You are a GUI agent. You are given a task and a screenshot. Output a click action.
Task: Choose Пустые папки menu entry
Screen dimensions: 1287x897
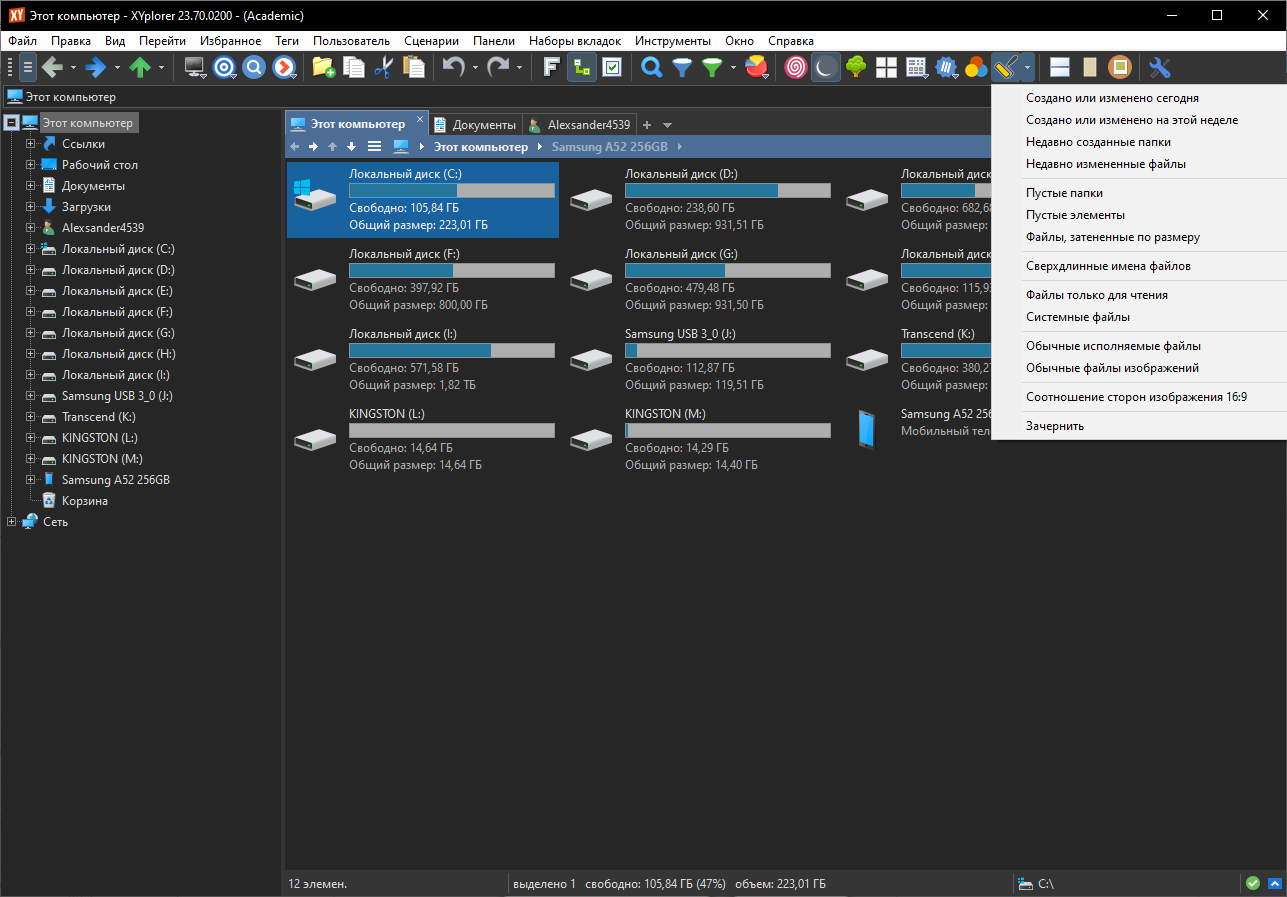(1064, 193)
